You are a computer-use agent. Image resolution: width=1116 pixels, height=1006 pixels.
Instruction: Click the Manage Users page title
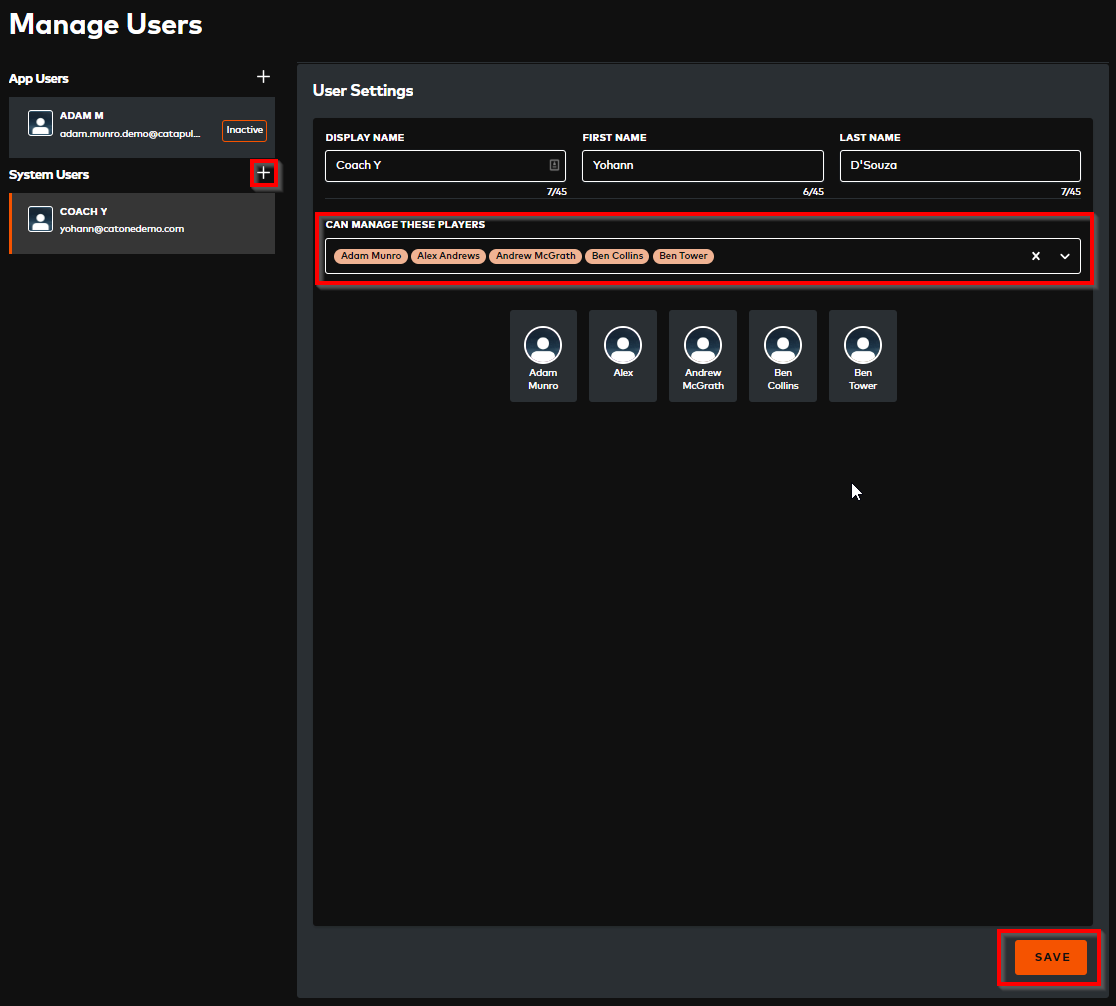(x=105, y=25)
